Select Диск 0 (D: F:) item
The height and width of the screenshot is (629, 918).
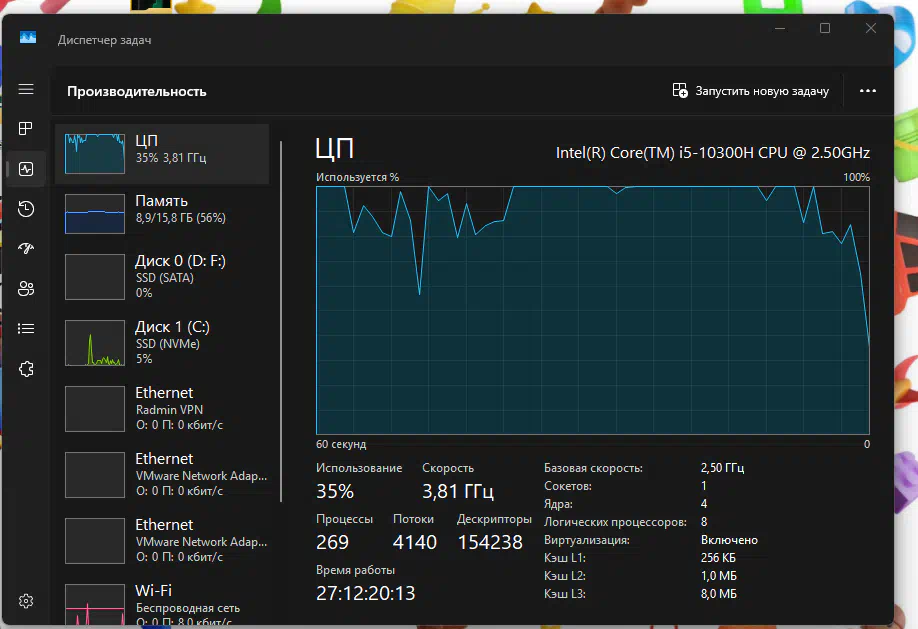point(162,276)
